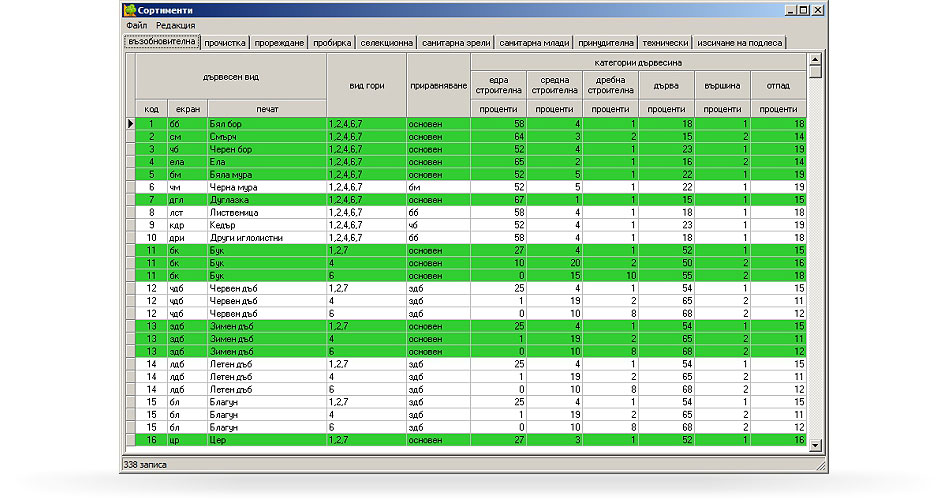Open the изсичане на подлеса tab
The image size is (948, 500).
click(x=741, y=43)
